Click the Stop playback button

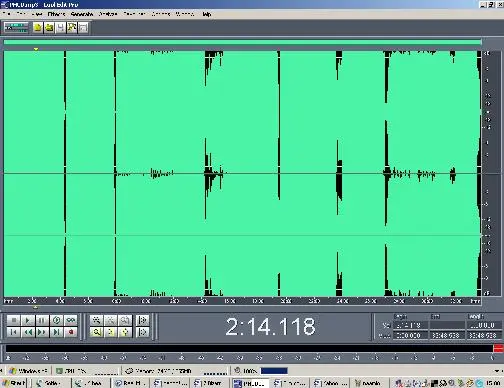tap(14, 320)
